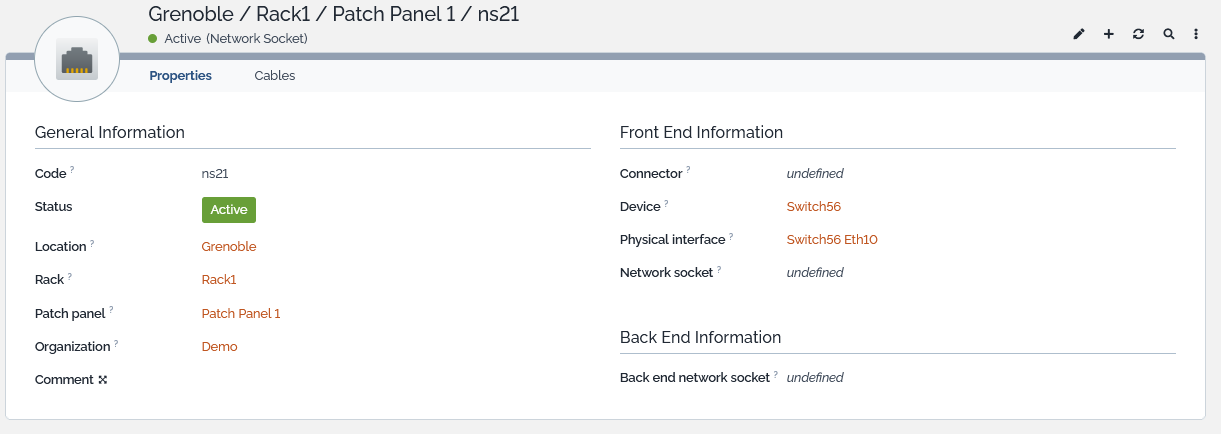This screenshot has height=434, width=1221.
Task: Click the magnifier search icon
Action: (1168, 34)
